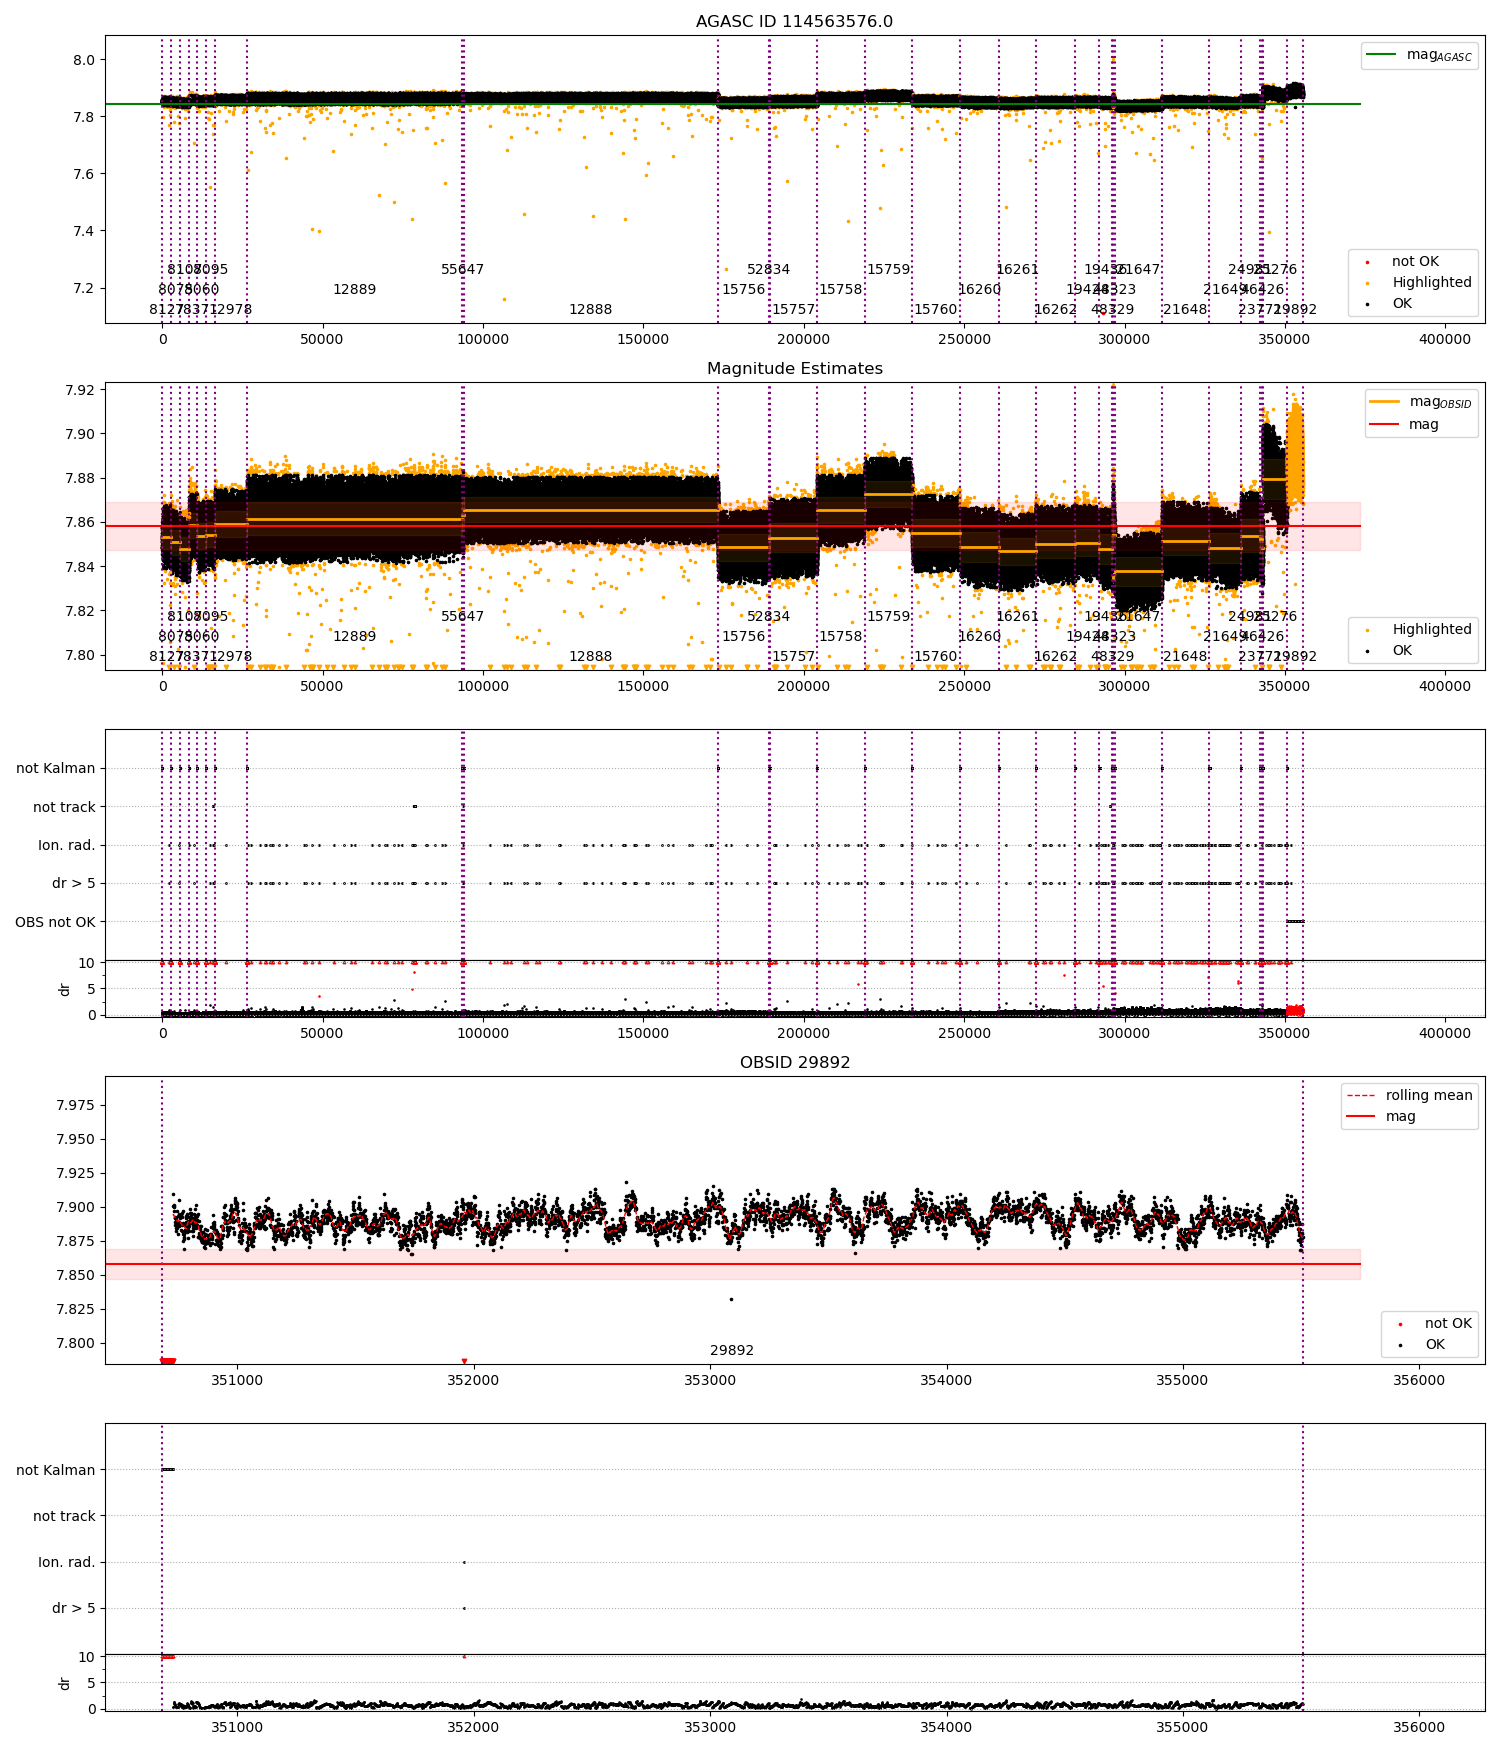Screen dimensions: 1500x1750
Task: Click the '7.2' y-tick in top plot
Action: 84,288
